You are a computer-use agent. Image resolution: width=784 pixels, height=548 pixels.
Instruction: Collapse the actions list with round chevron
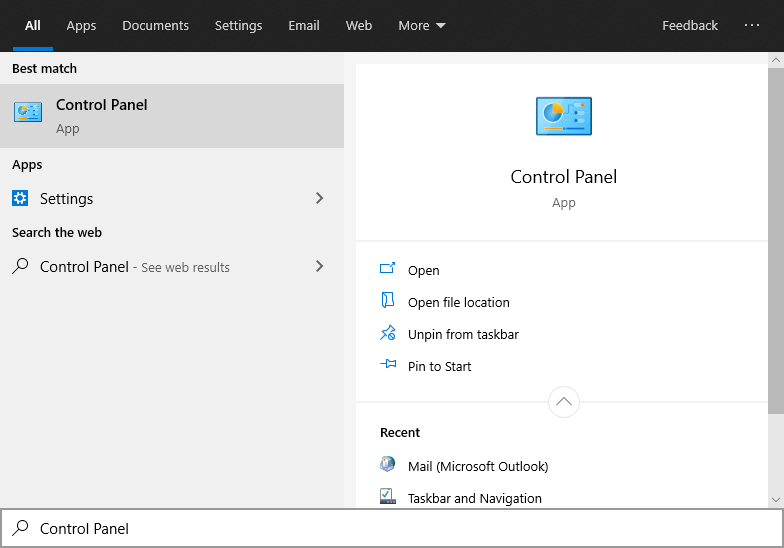[x=564, y=402]
